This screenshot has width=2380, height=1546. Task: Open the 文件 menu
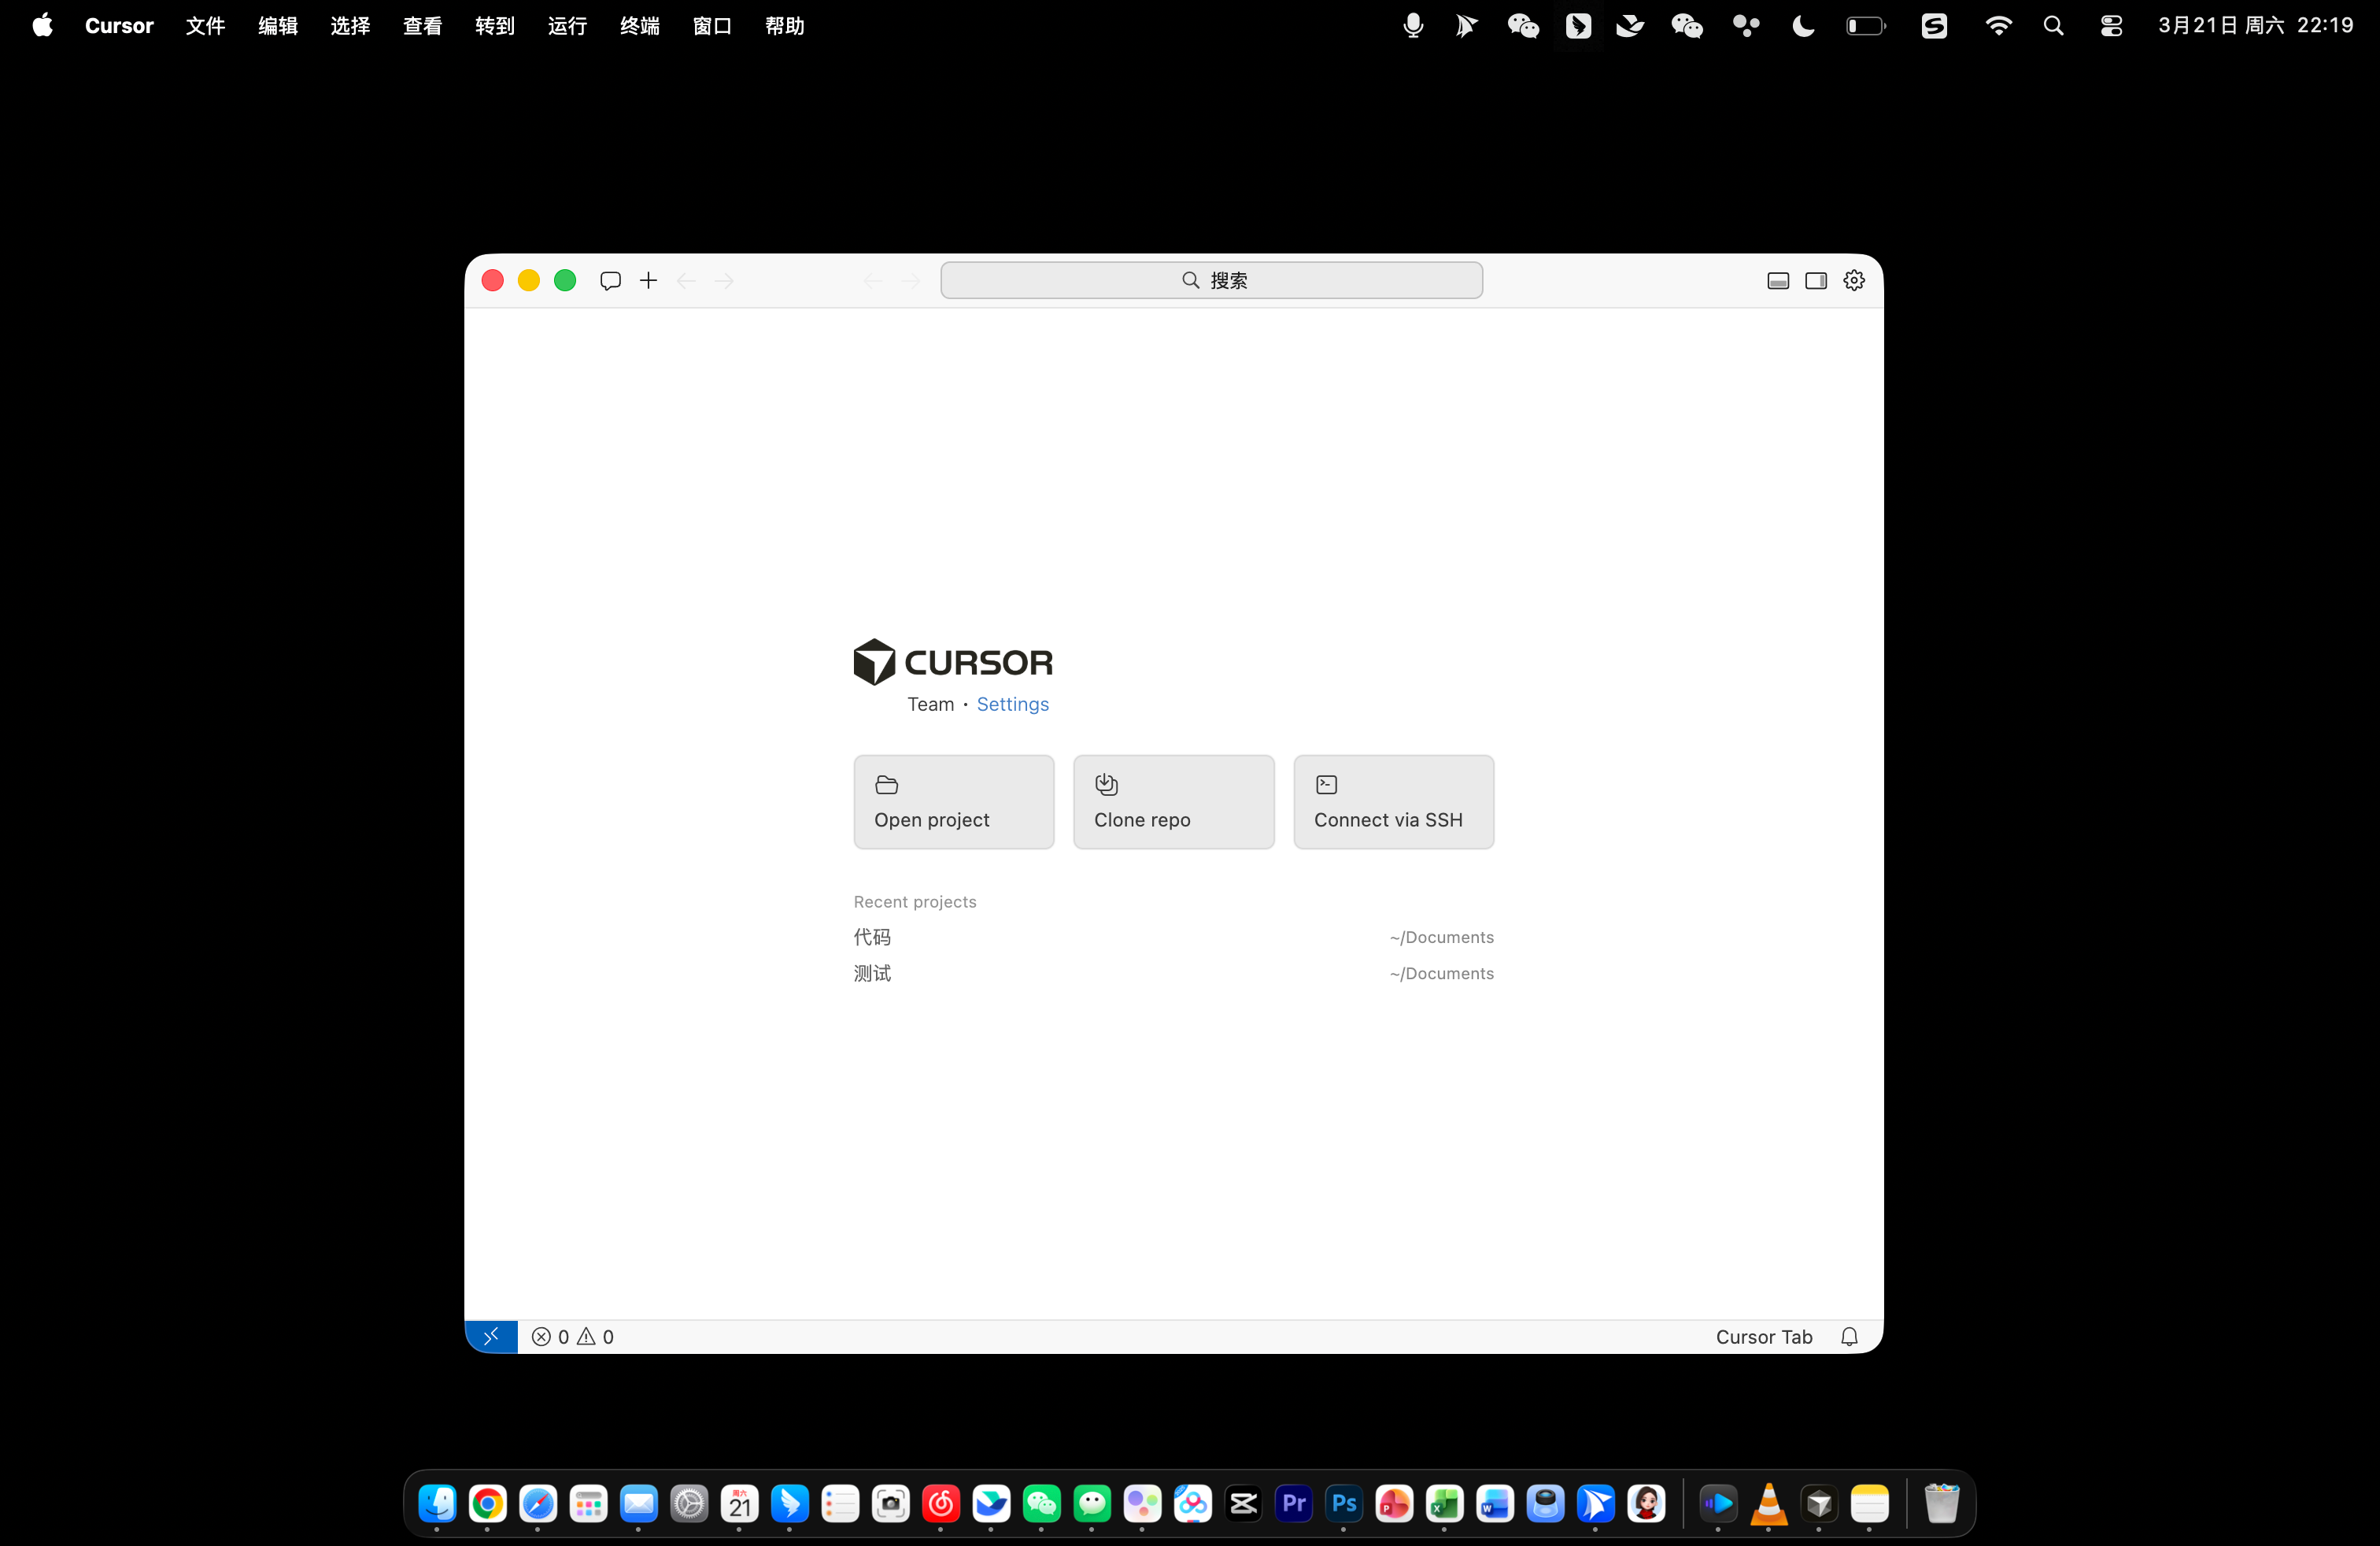(205, 26)
